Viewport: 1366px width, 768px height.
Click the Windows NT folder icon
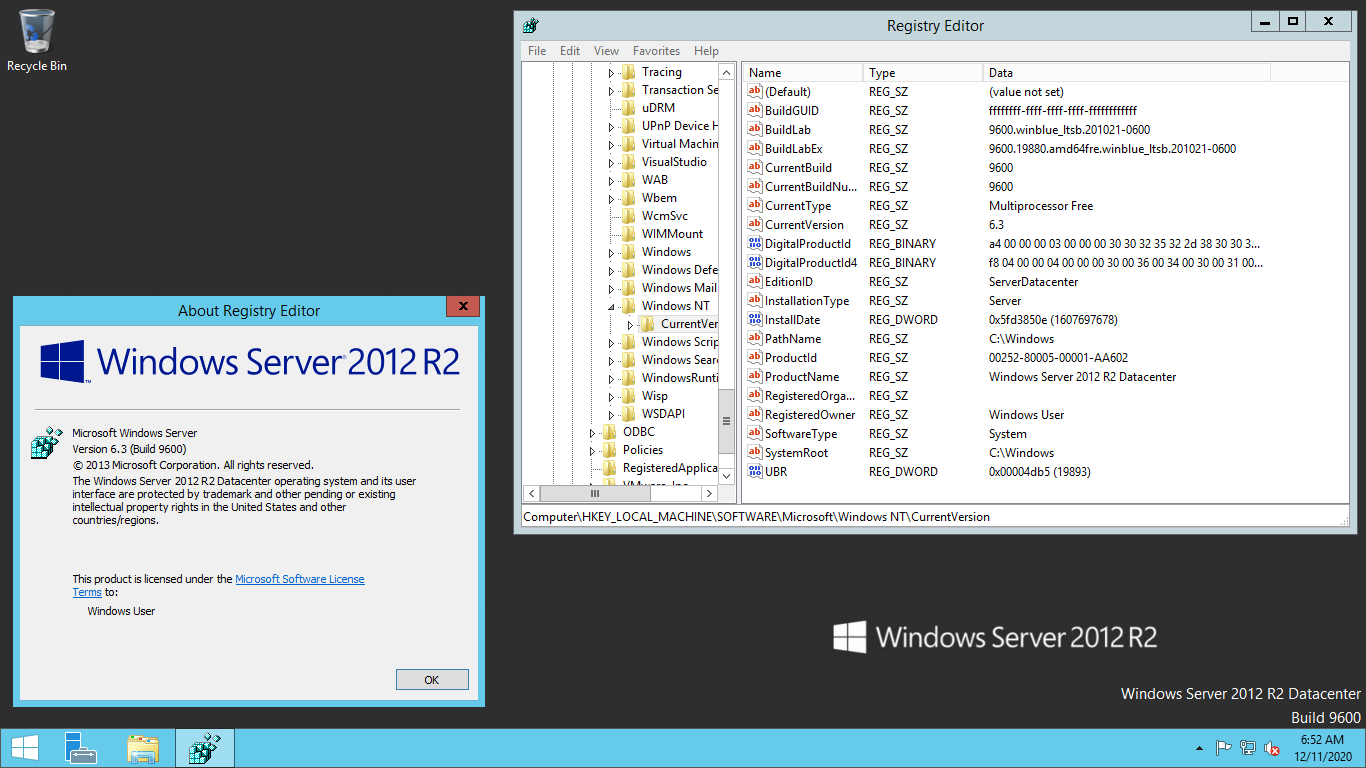628,306
